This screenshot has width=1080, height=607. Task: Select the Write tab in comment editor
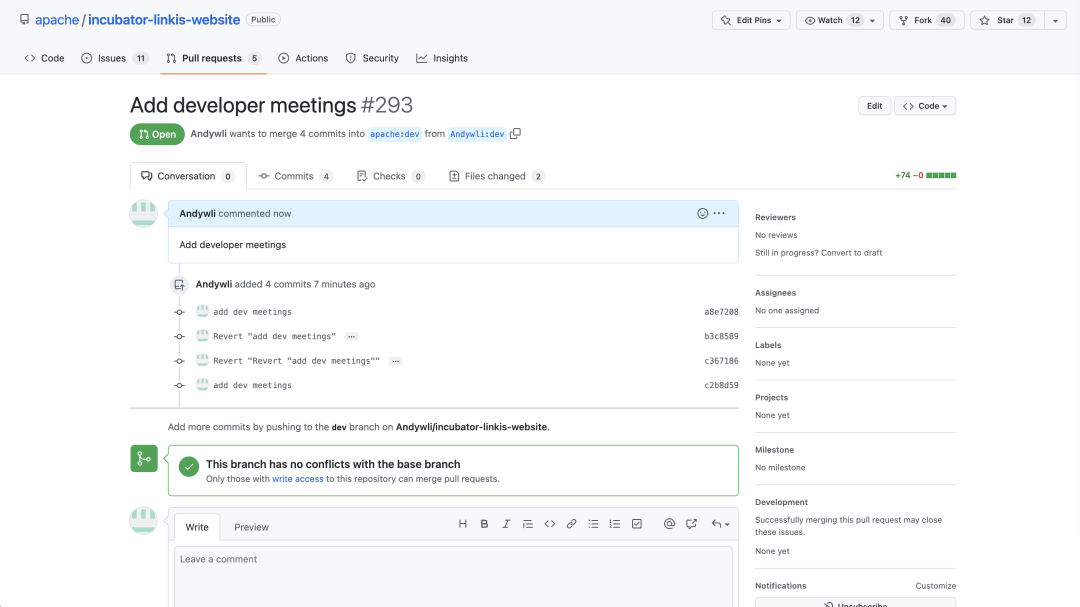pos(197,527)
